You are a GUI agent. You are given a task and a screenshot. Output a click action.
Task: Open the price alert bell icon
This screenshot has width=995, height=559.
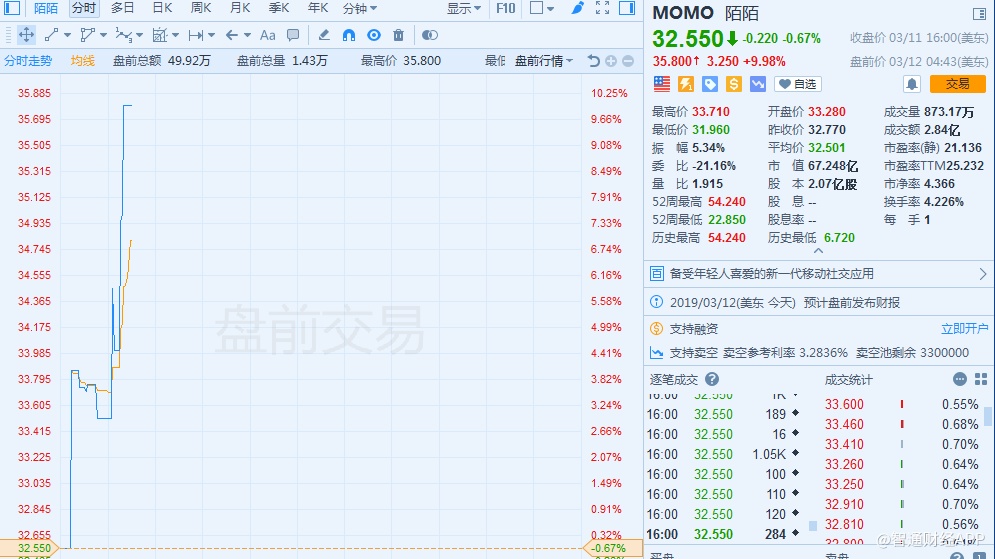point(911,84)
